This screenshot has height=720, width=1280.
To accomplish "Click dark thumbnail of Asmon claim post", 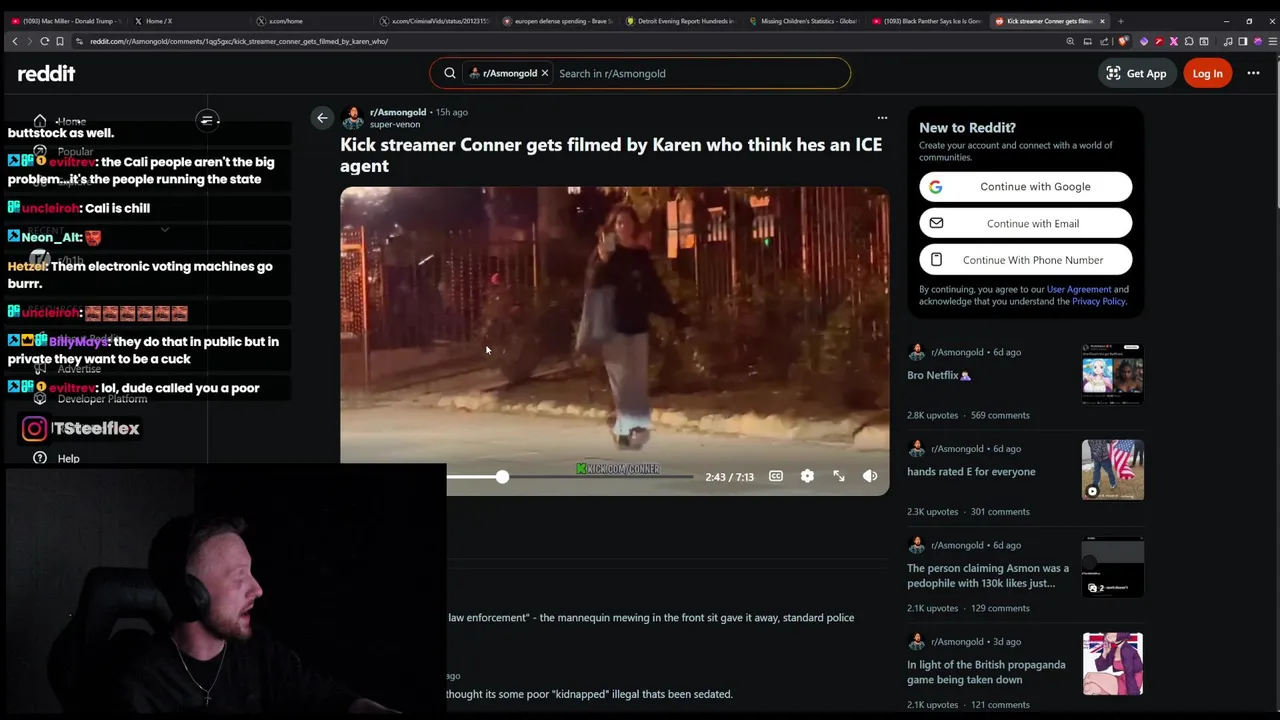I will [x=1112, y=566].
